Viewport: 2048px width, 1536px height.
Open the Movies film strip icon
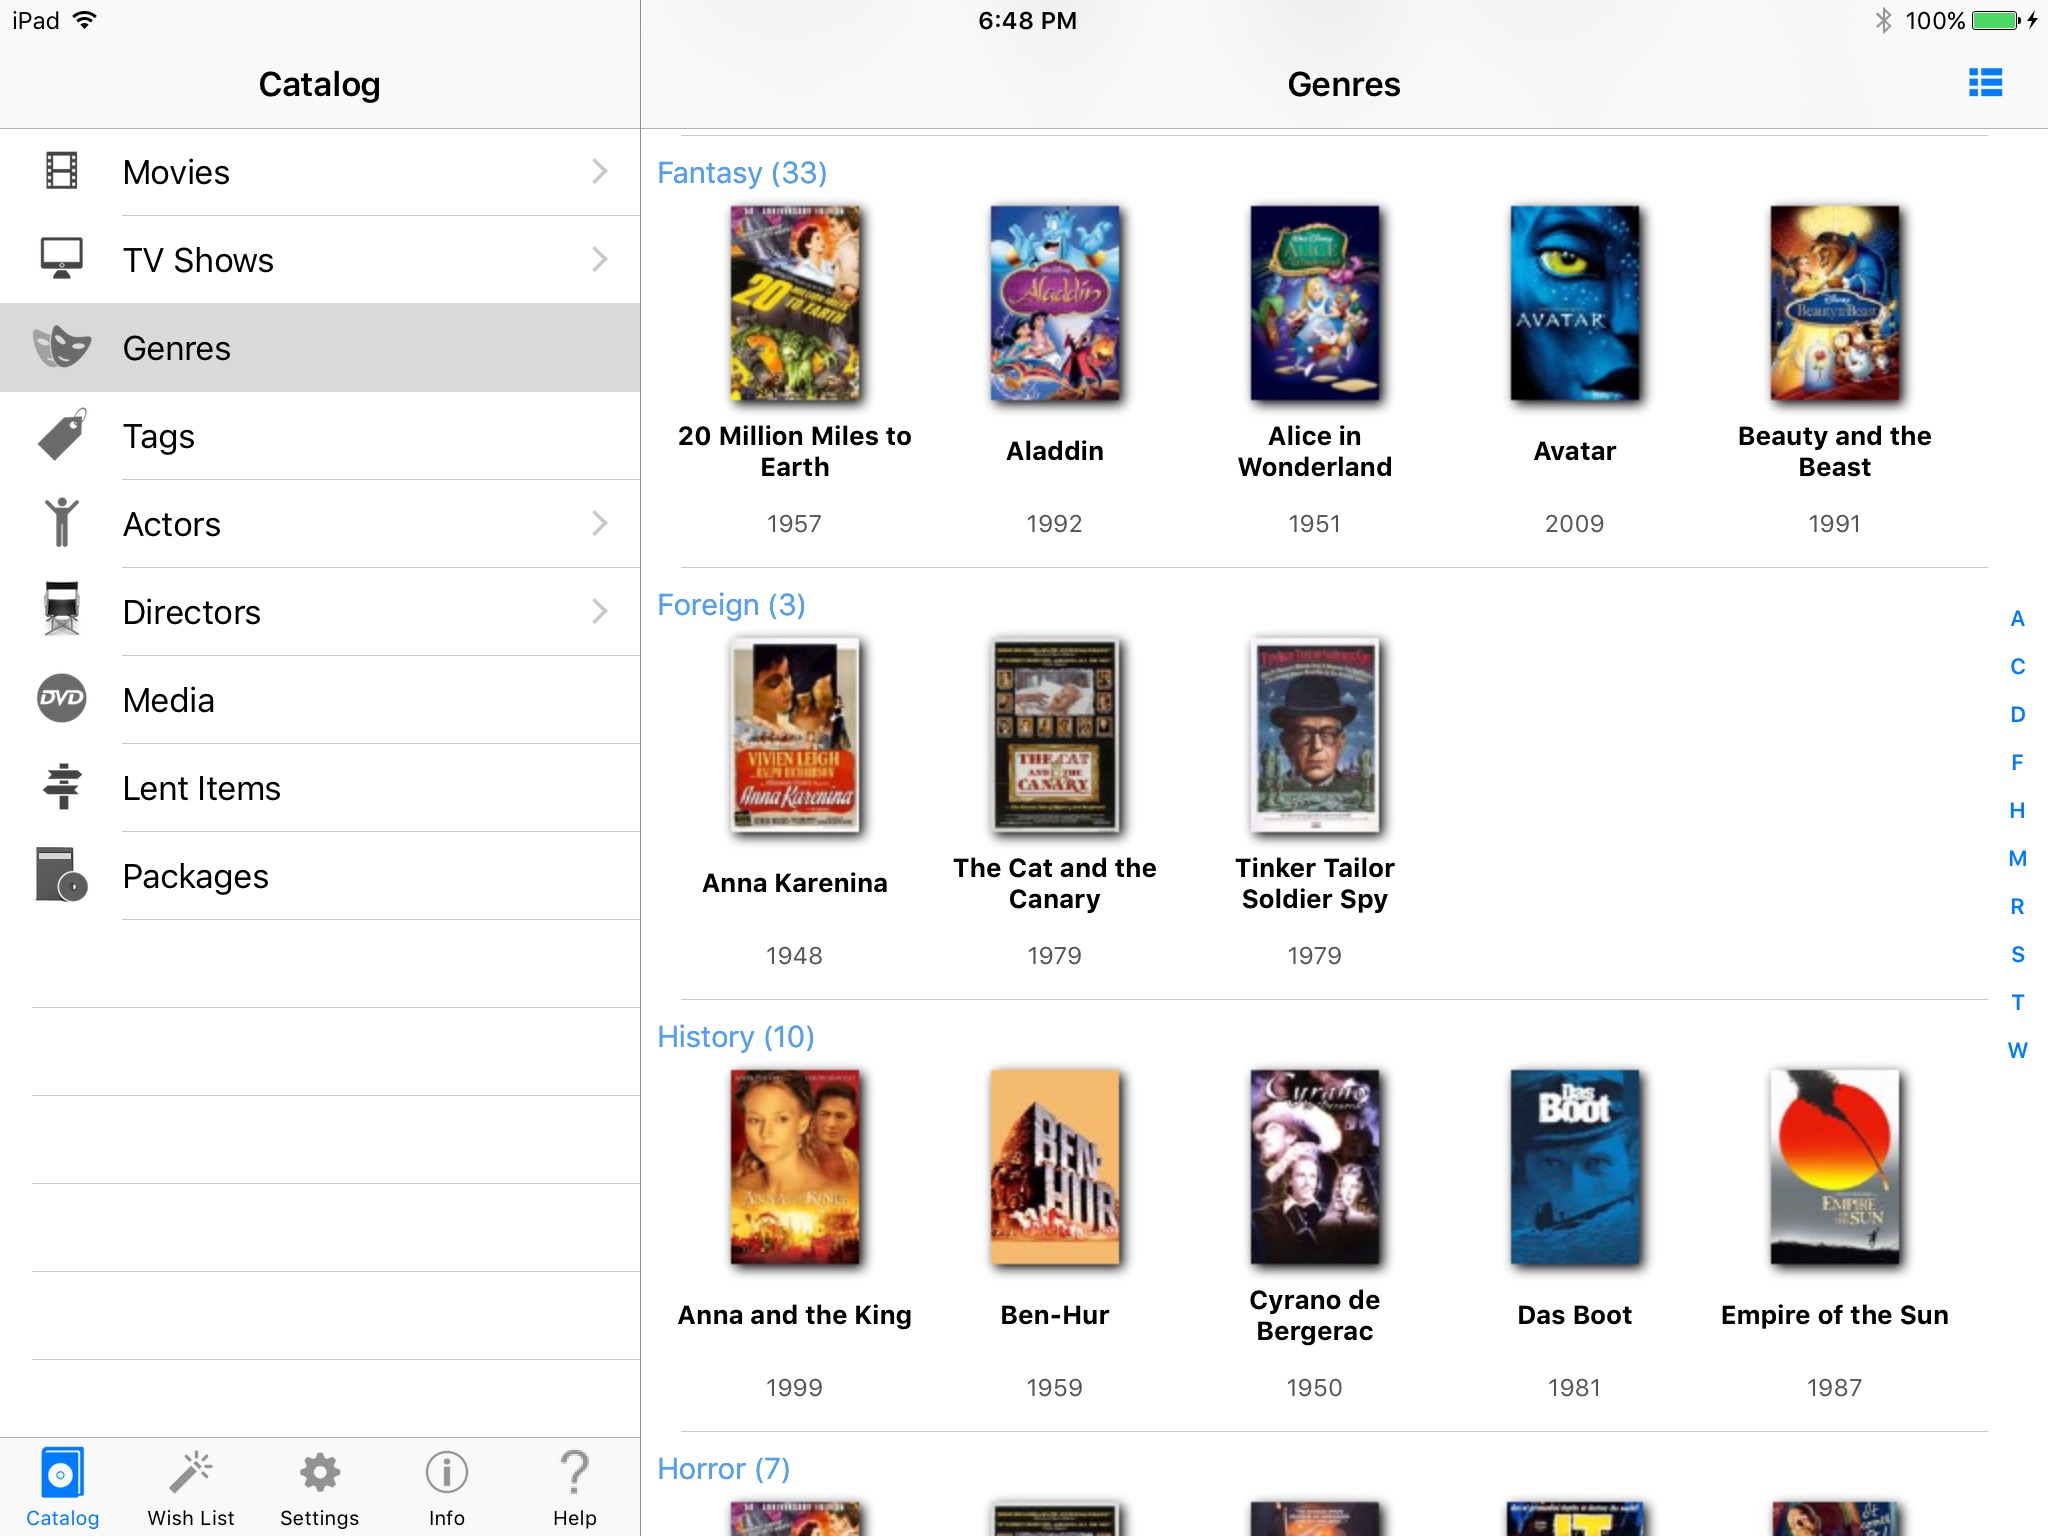[x=62, y=171]
